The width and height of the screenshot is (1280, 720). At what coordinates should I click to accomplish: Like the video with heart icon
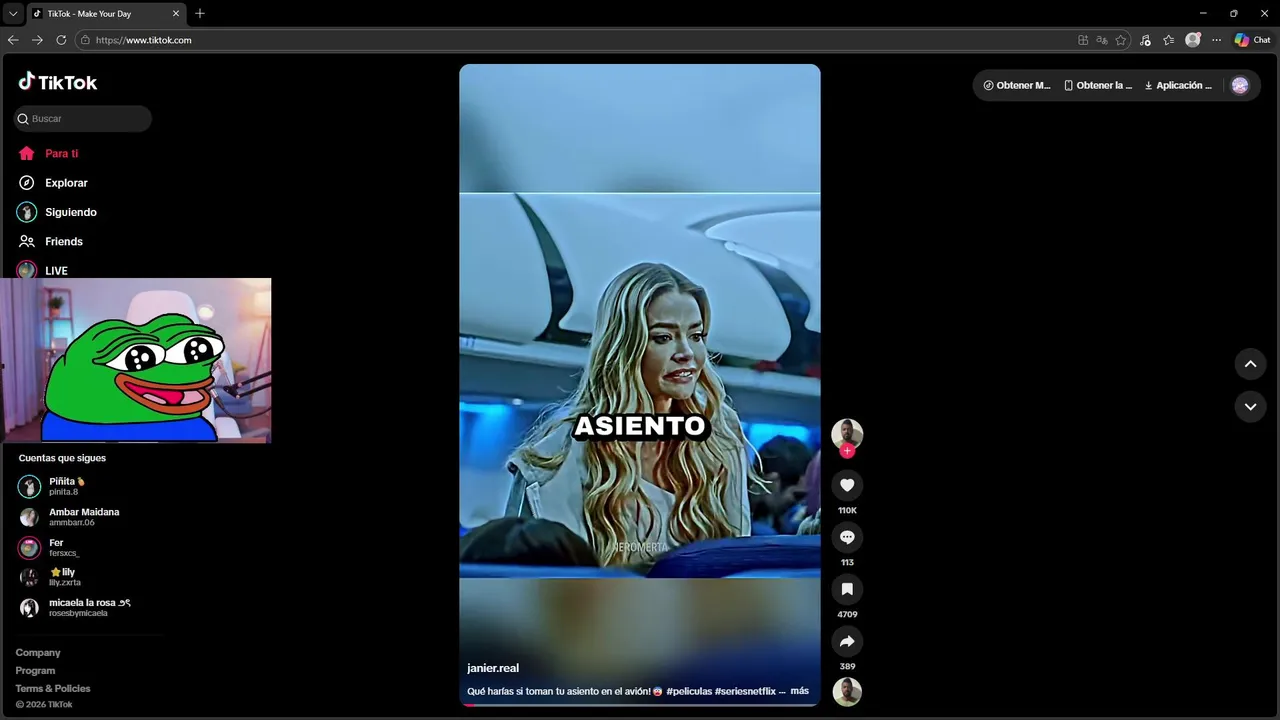[847, 485]
